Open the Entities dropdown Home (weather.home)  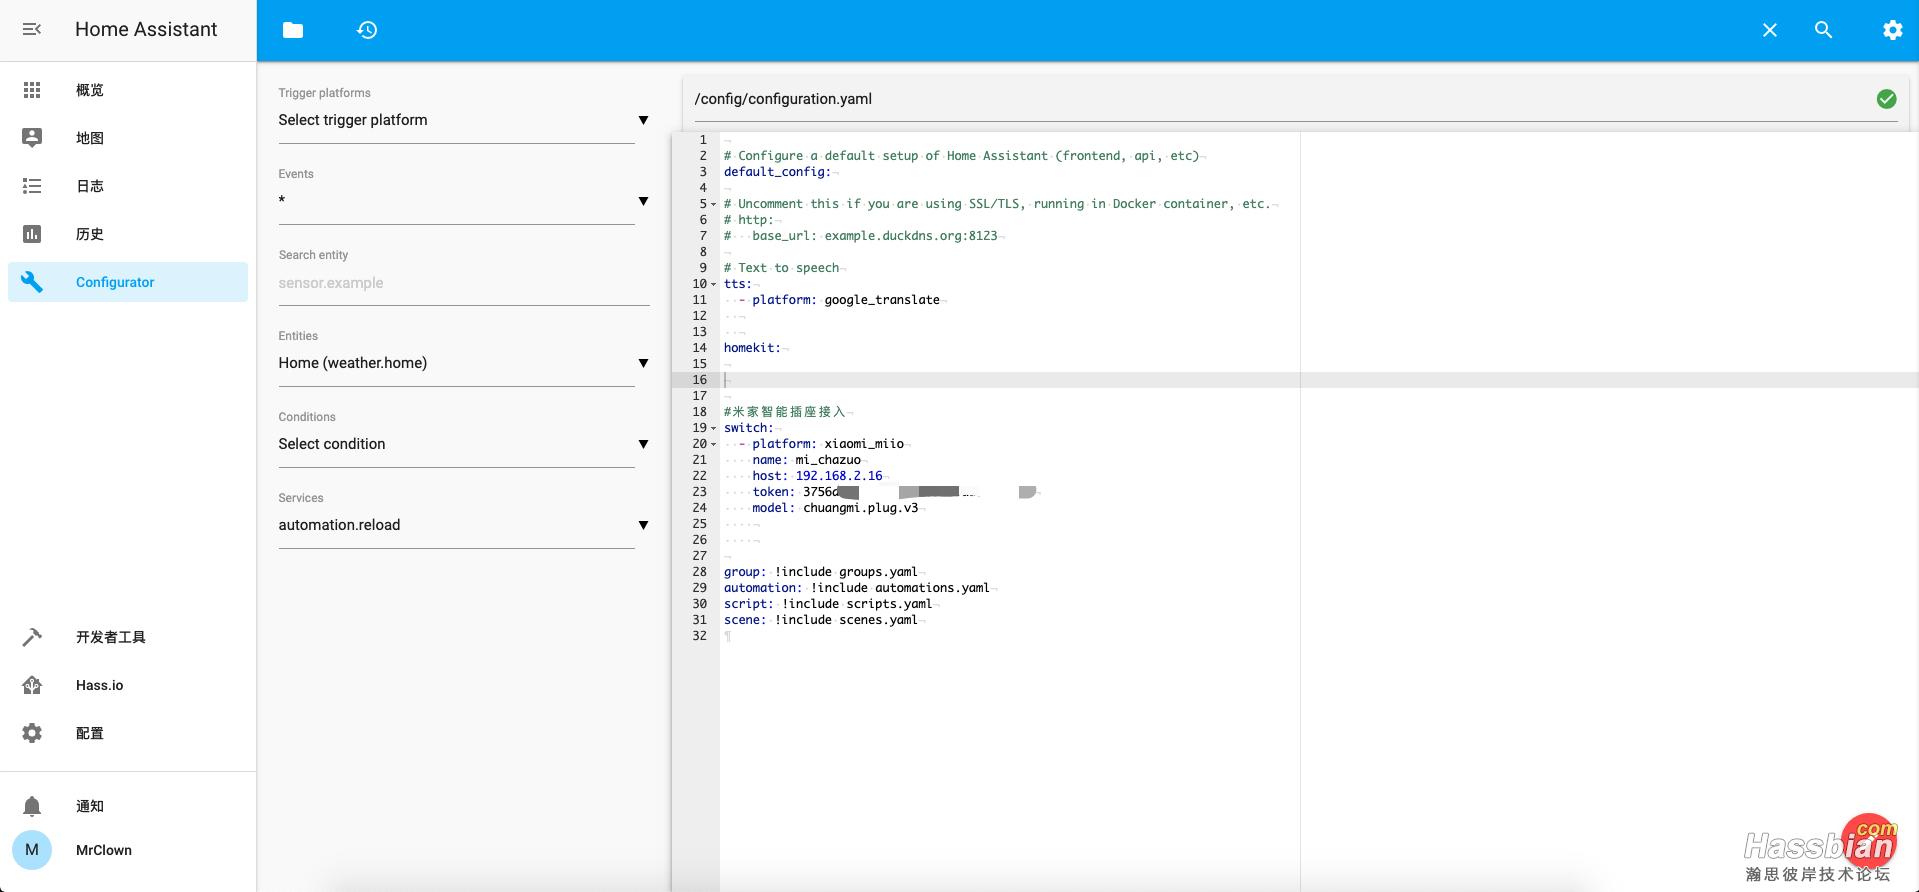464,363
